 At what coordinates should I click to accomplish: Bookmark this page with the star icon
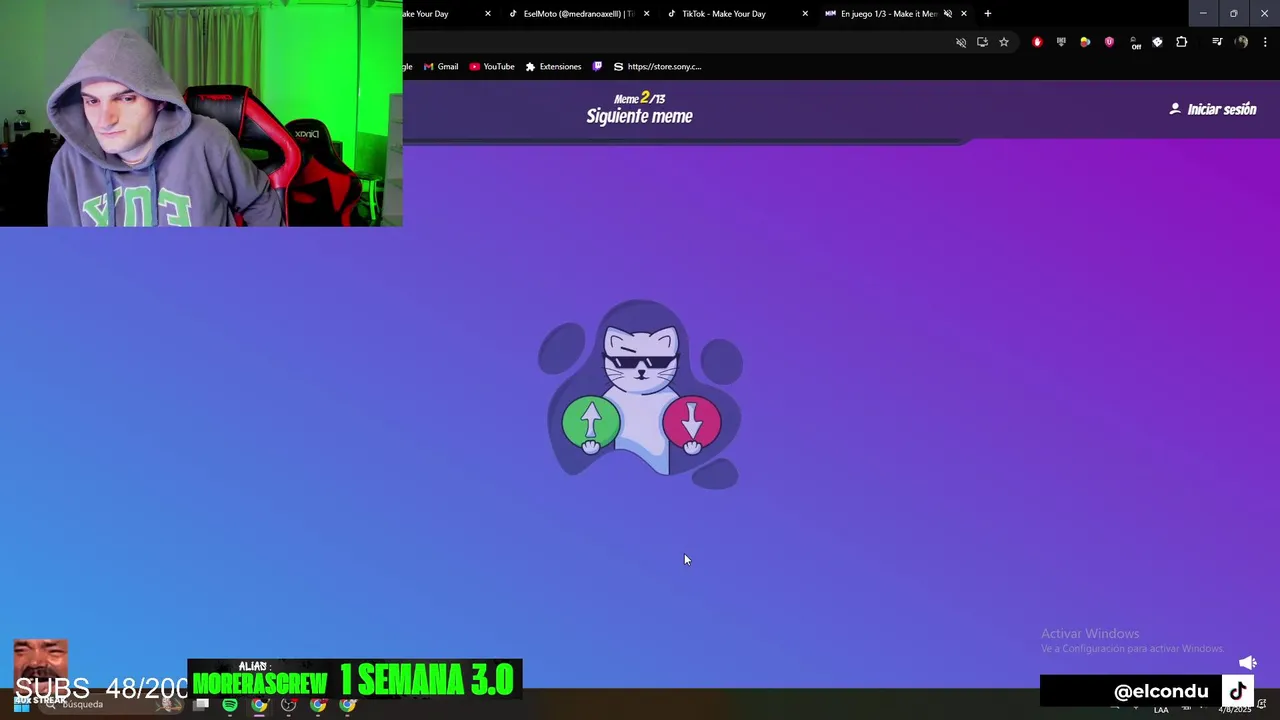pyautogui.click(x=1004, y=42)
